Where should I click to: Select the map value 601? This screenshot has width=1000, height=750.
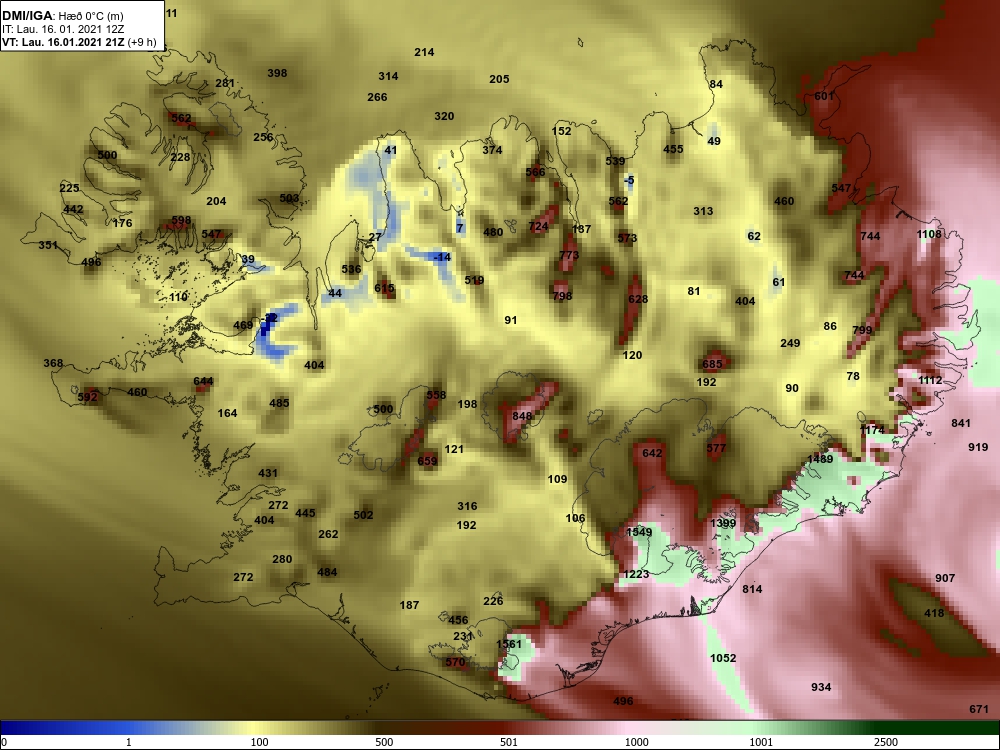(824, 96)
